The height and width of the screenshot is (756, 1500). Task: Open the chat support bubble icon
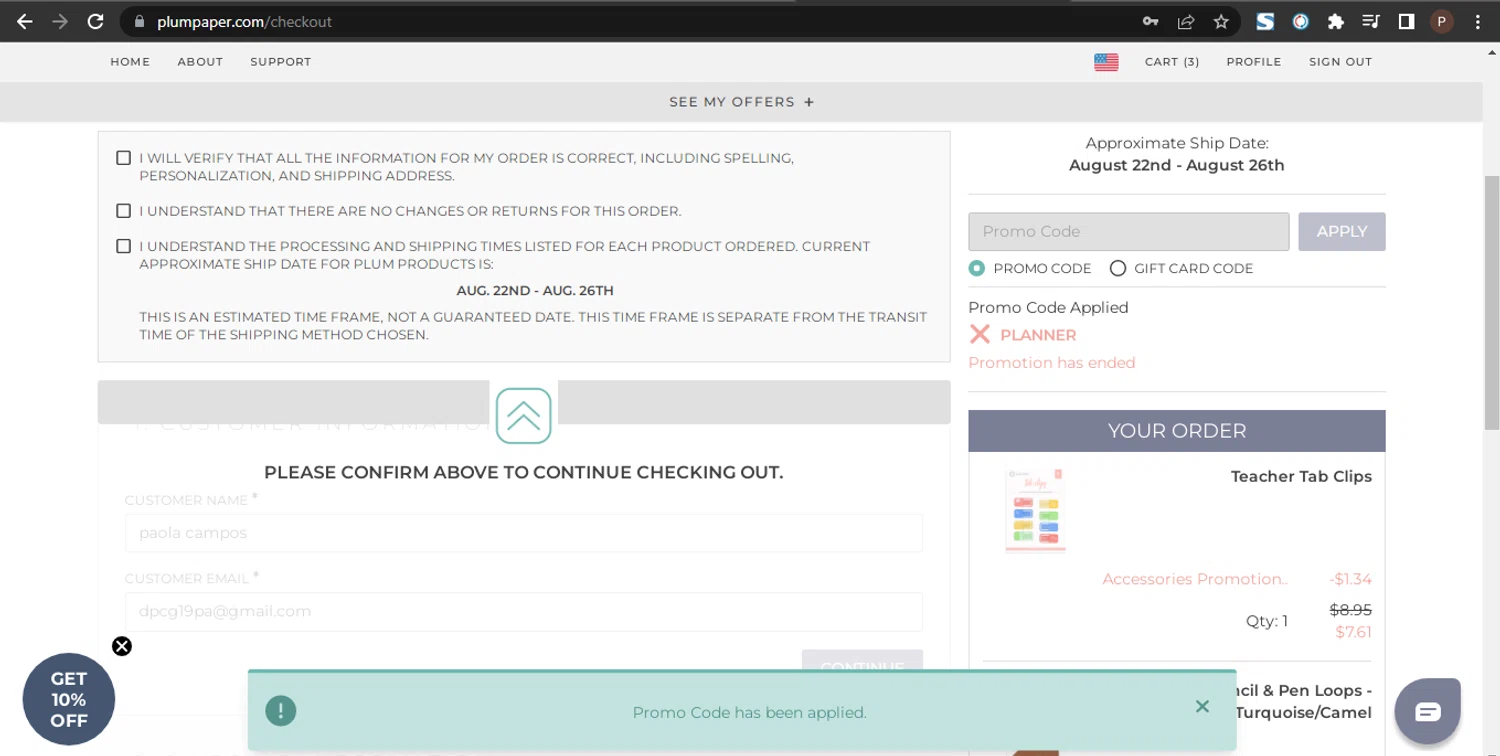tap(1428, 711)
